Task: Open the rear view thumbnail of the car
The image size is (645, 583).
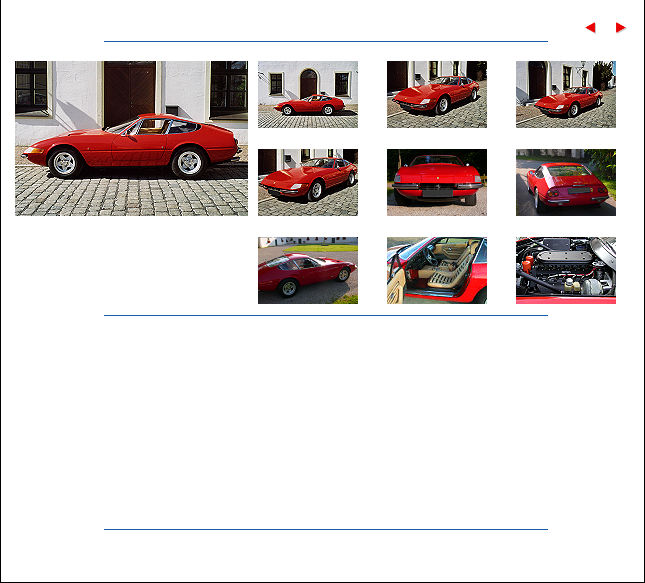Action: 566,182
